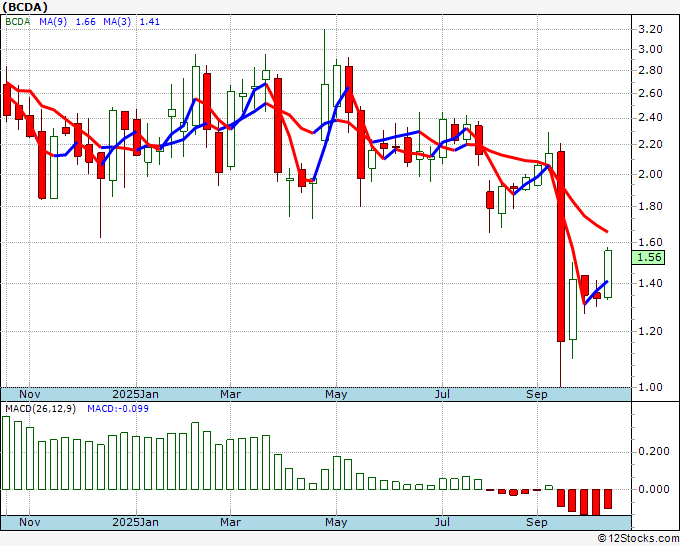Select 2025Jan on the MACD panel date axis

coord(135,522)
